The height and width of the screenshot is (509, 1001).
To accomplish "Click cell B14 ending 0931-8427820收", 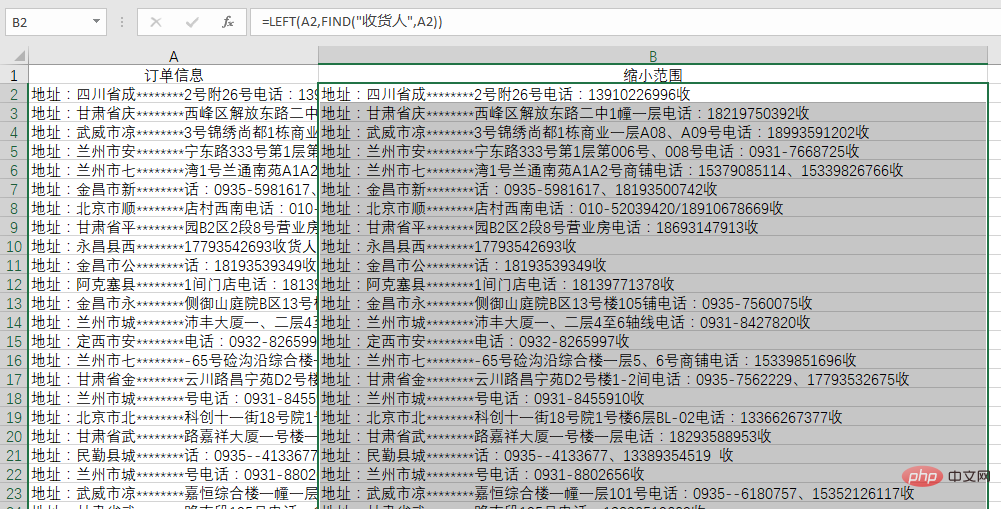I will [652, 322].
